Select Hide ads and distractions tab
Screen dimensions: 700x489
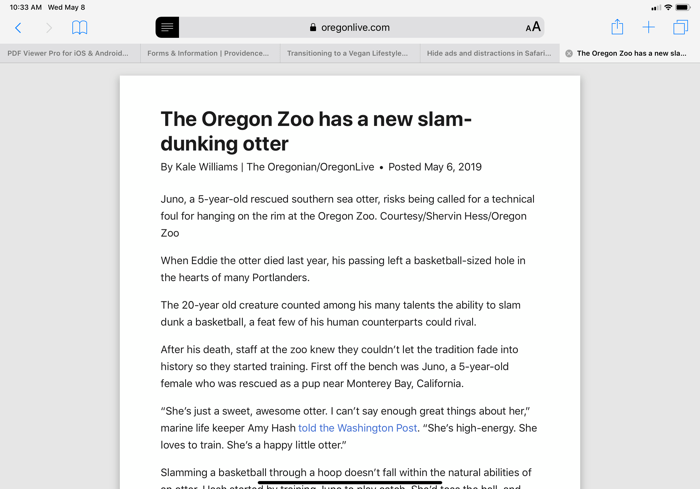pyautogui.click(x=487, y=53)
